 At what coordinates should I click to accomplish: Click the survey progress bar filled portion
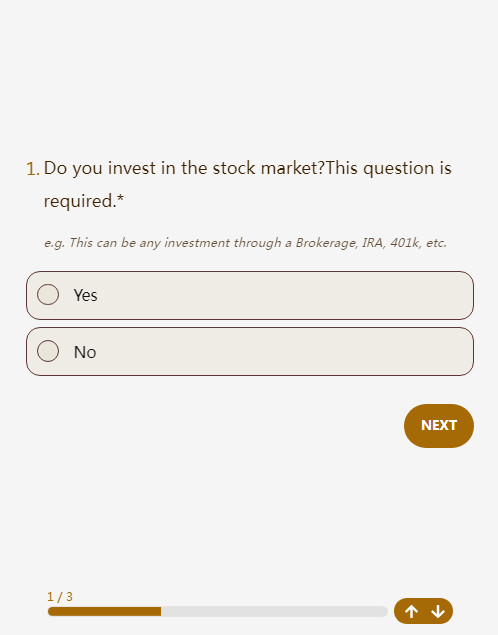pyautogui.click(x=104, y=612)
